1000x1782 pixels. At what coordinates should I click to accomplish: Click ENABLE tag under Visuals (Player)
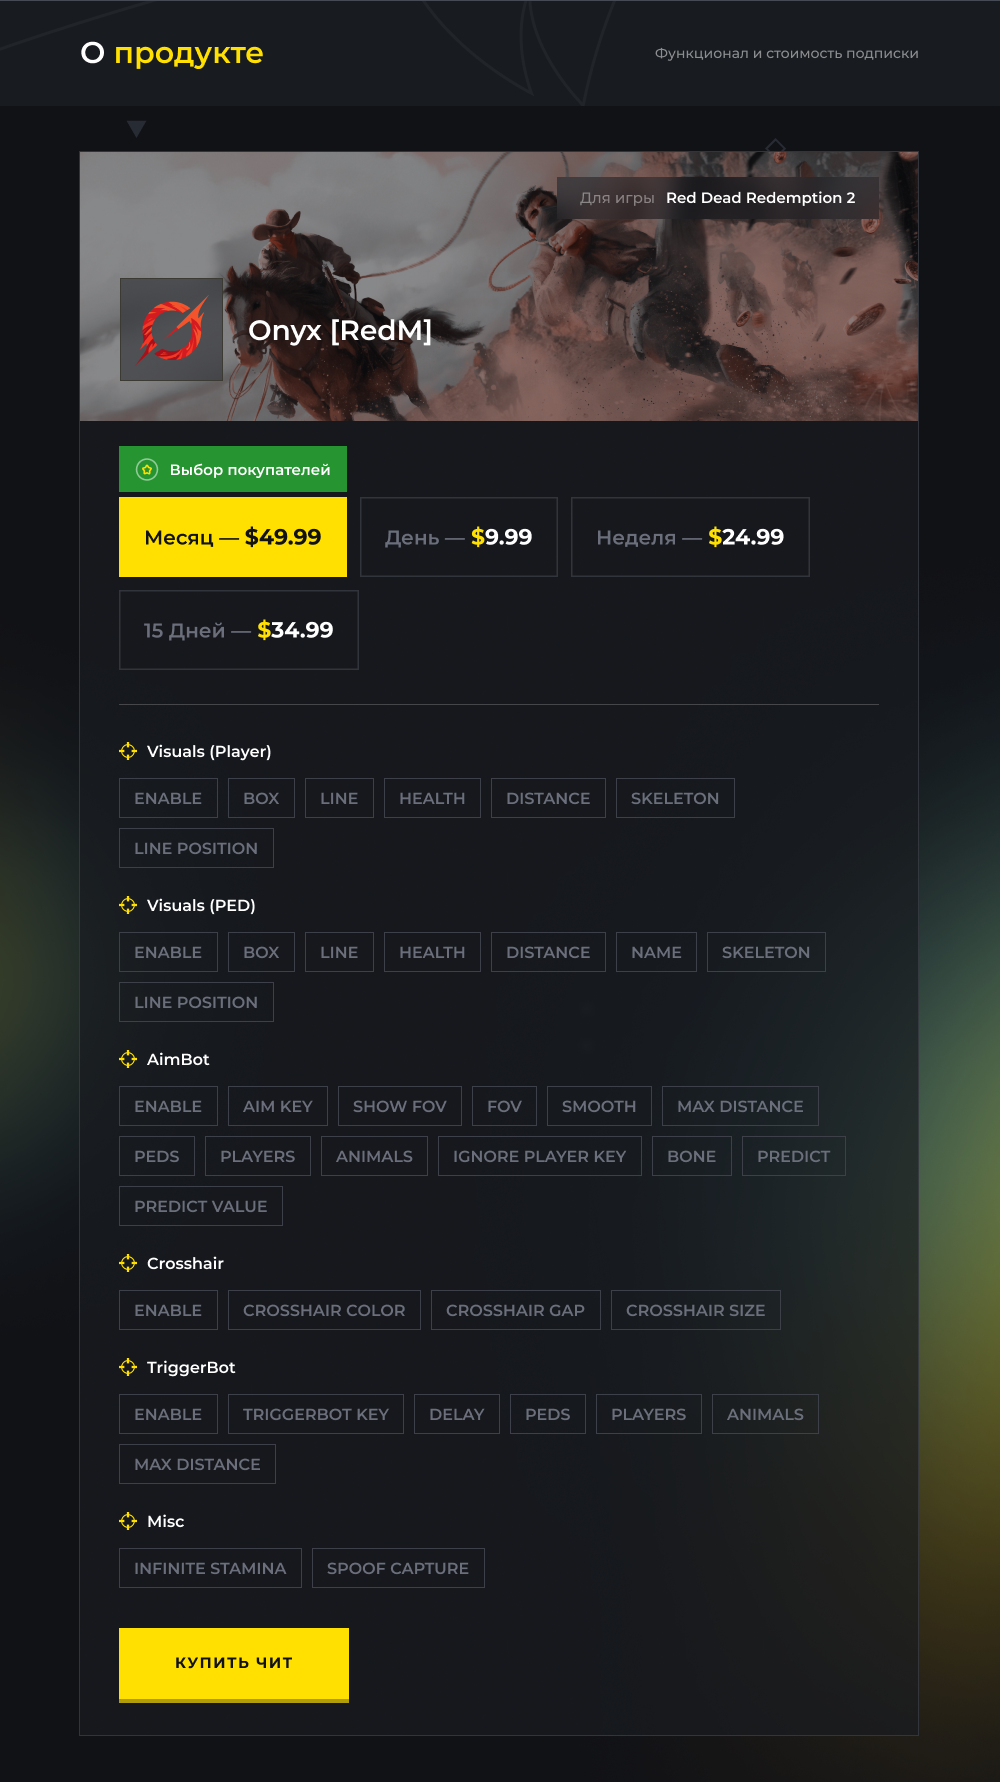pos(168,798)
